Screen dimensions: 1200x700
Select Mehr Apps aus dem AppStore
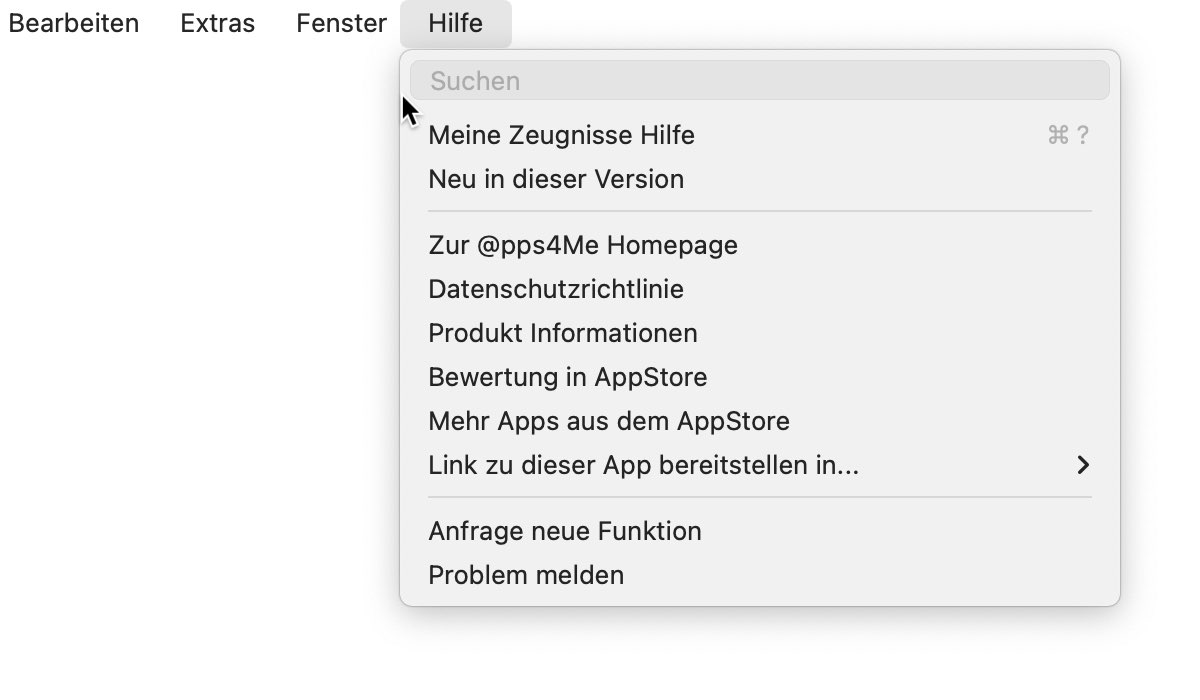[x=760, y=421]
